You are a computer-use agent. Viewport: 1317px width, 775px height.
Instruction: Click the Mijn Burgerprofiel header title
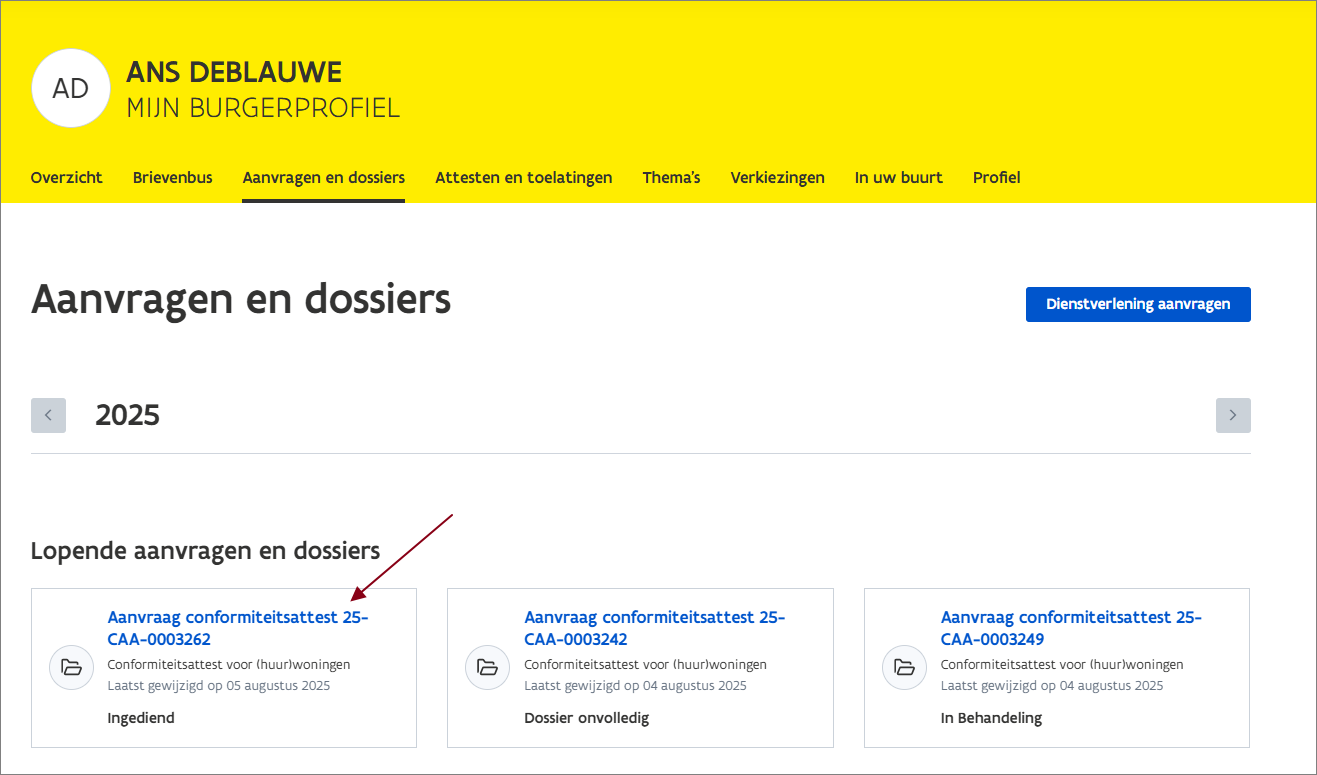263,108
